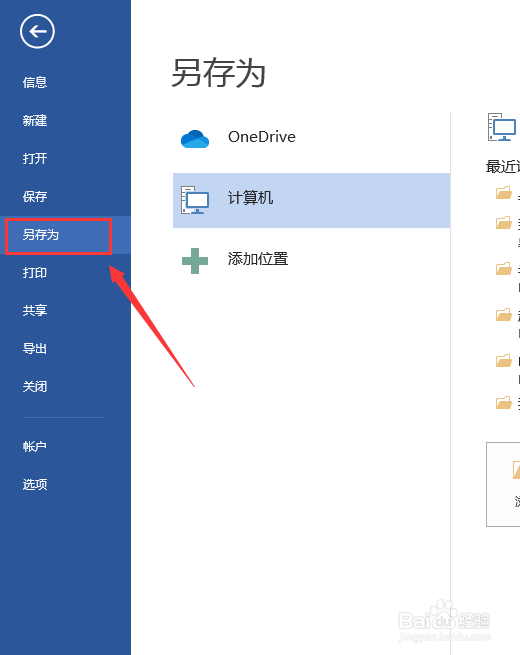
Task: Open 选项 settings
Action: point(35,485)
